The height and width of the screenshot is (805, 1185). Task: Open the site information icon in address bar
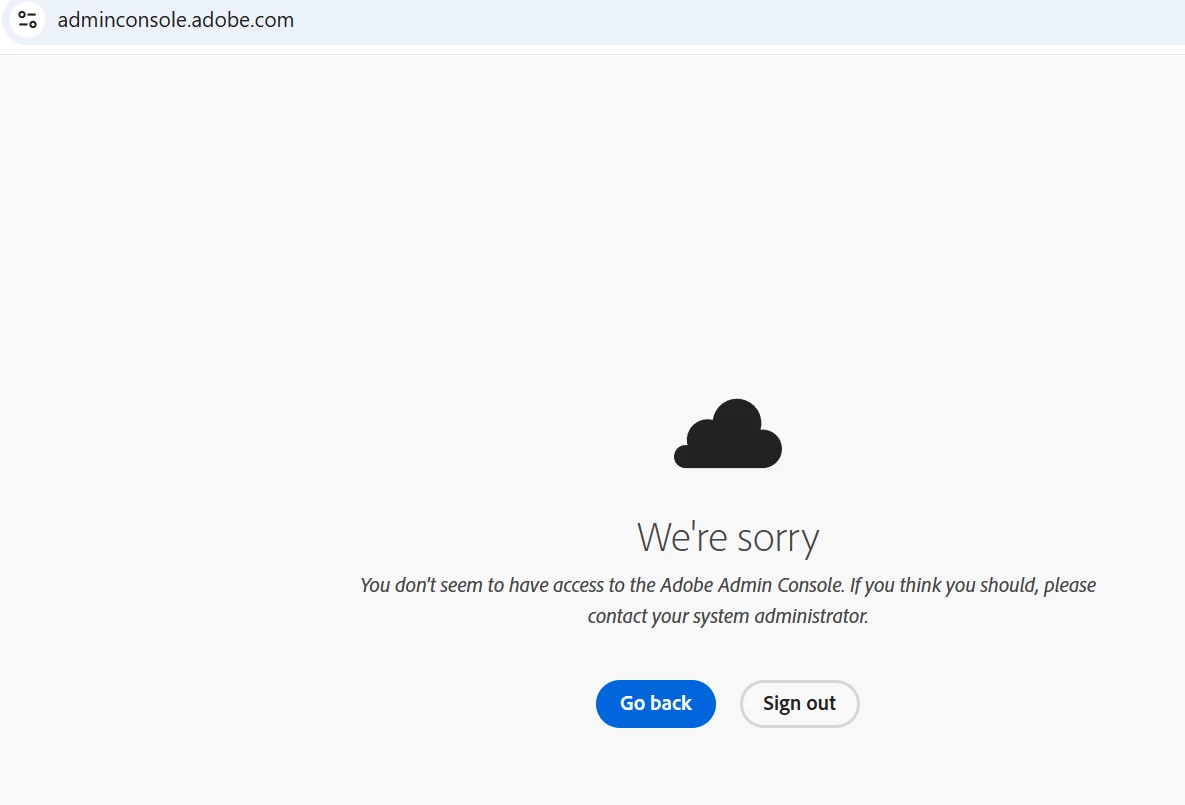(x=27, y=19)
